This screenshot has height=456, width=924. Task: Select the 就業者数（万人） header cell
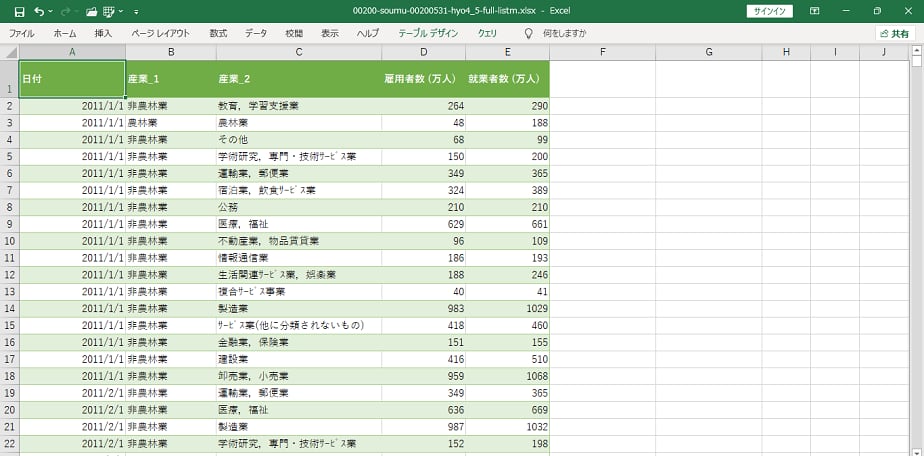pos(507,78)
